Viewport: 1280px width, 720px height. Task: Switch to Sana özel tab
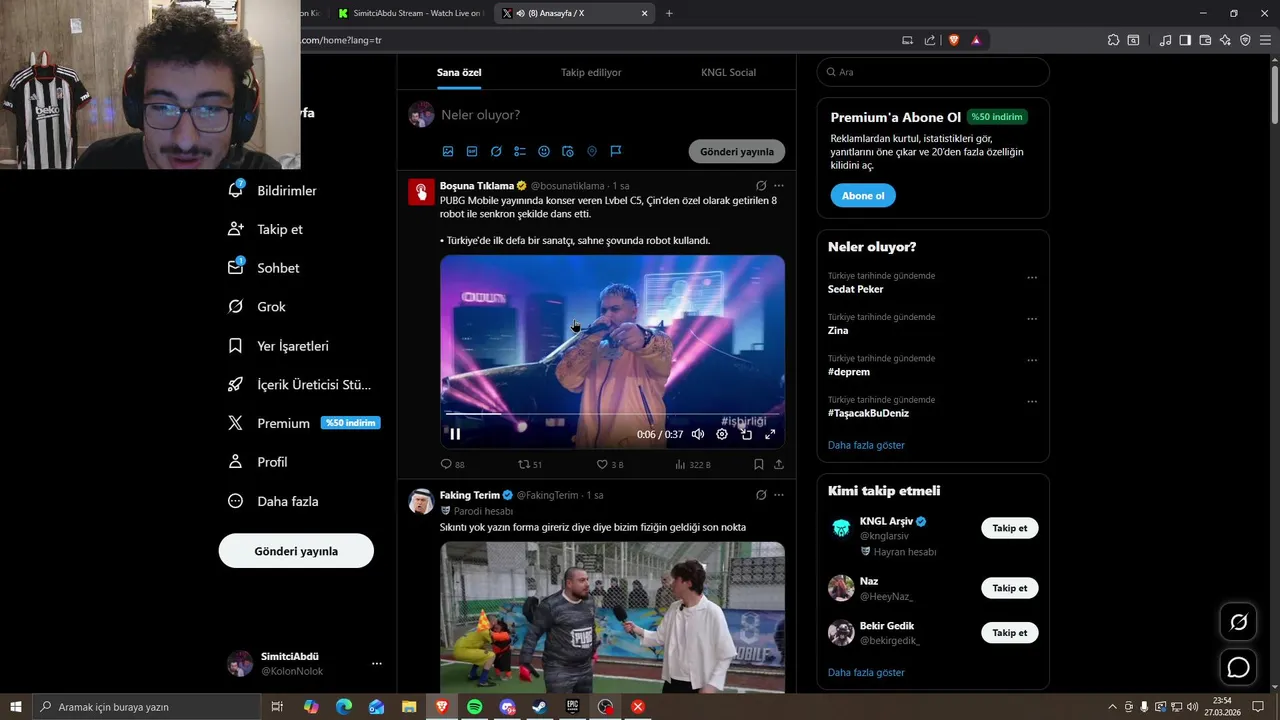[459, 73]
